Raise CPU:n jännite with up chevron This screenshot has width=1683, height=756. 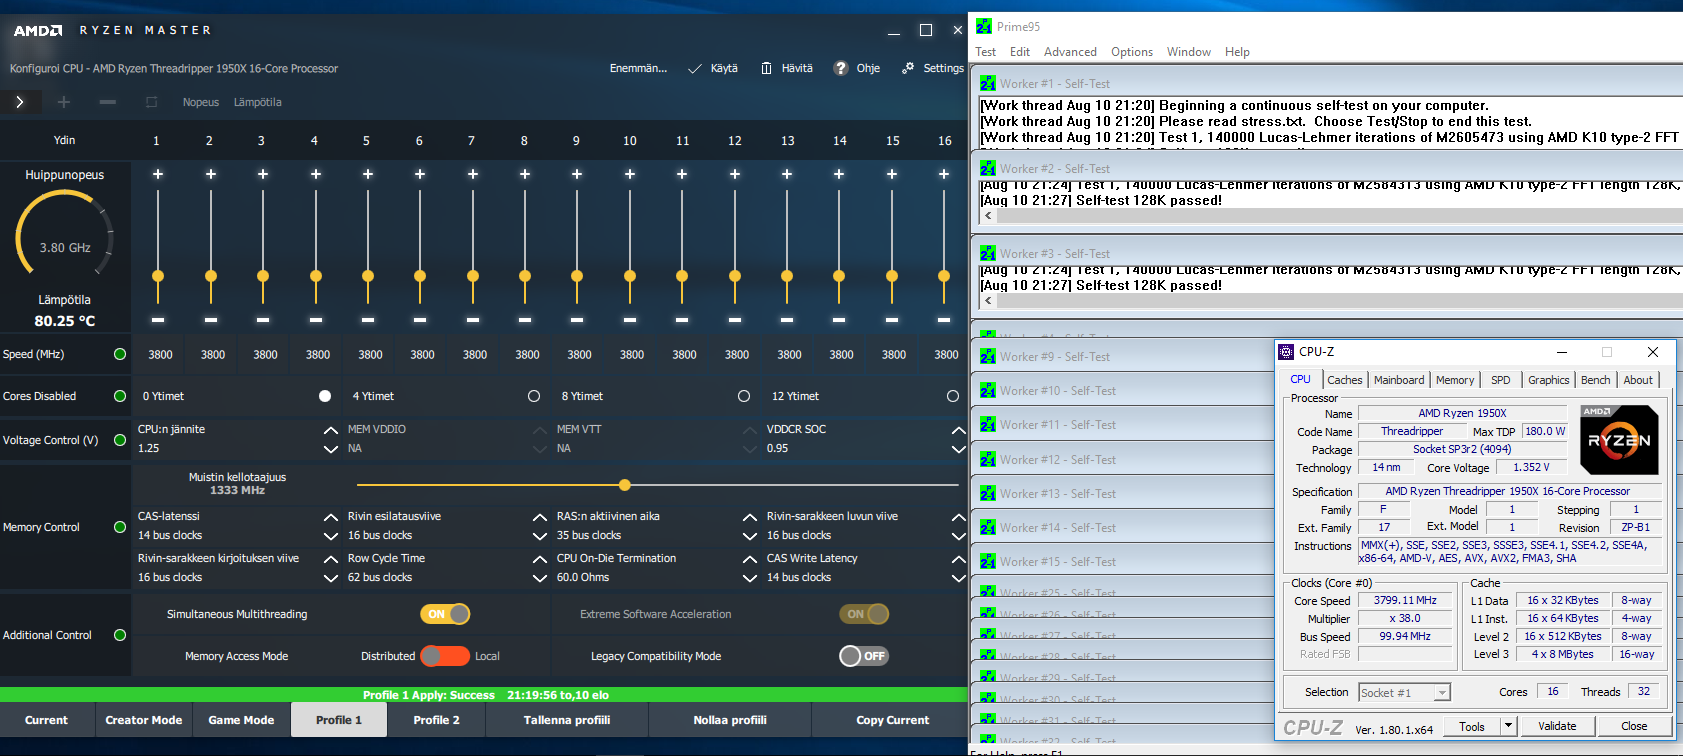click(x=331, y=430)
